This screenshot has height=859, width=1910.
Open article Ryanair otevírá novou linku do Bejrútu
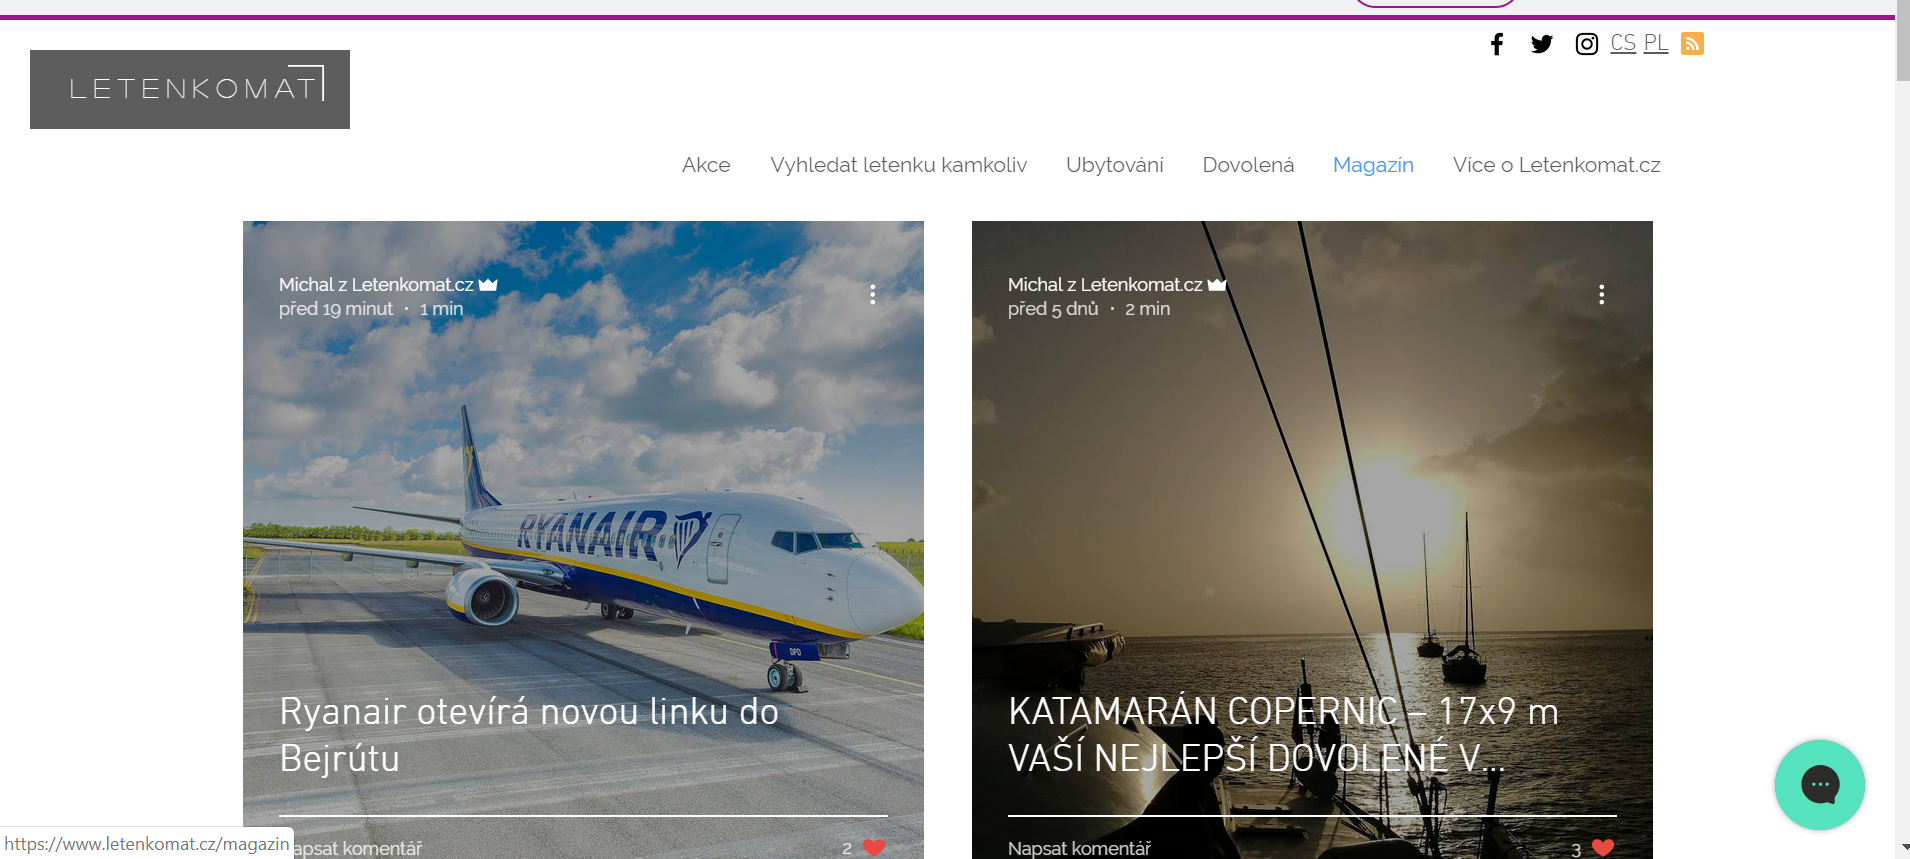pyautogui.click(x=529, y=735)
